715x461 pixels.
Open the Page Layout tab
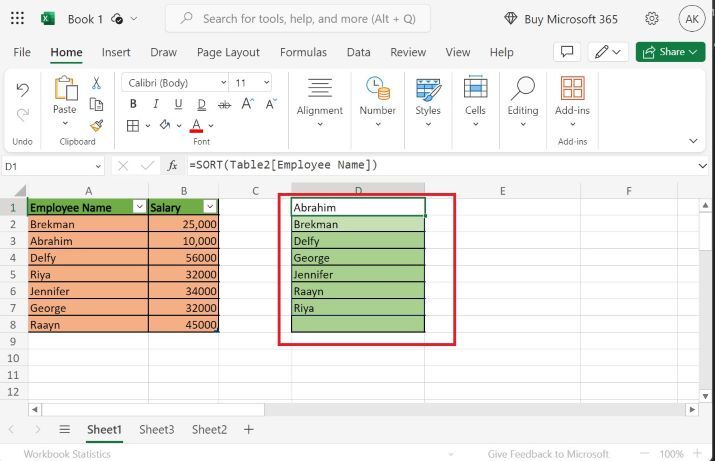point(228,52)
